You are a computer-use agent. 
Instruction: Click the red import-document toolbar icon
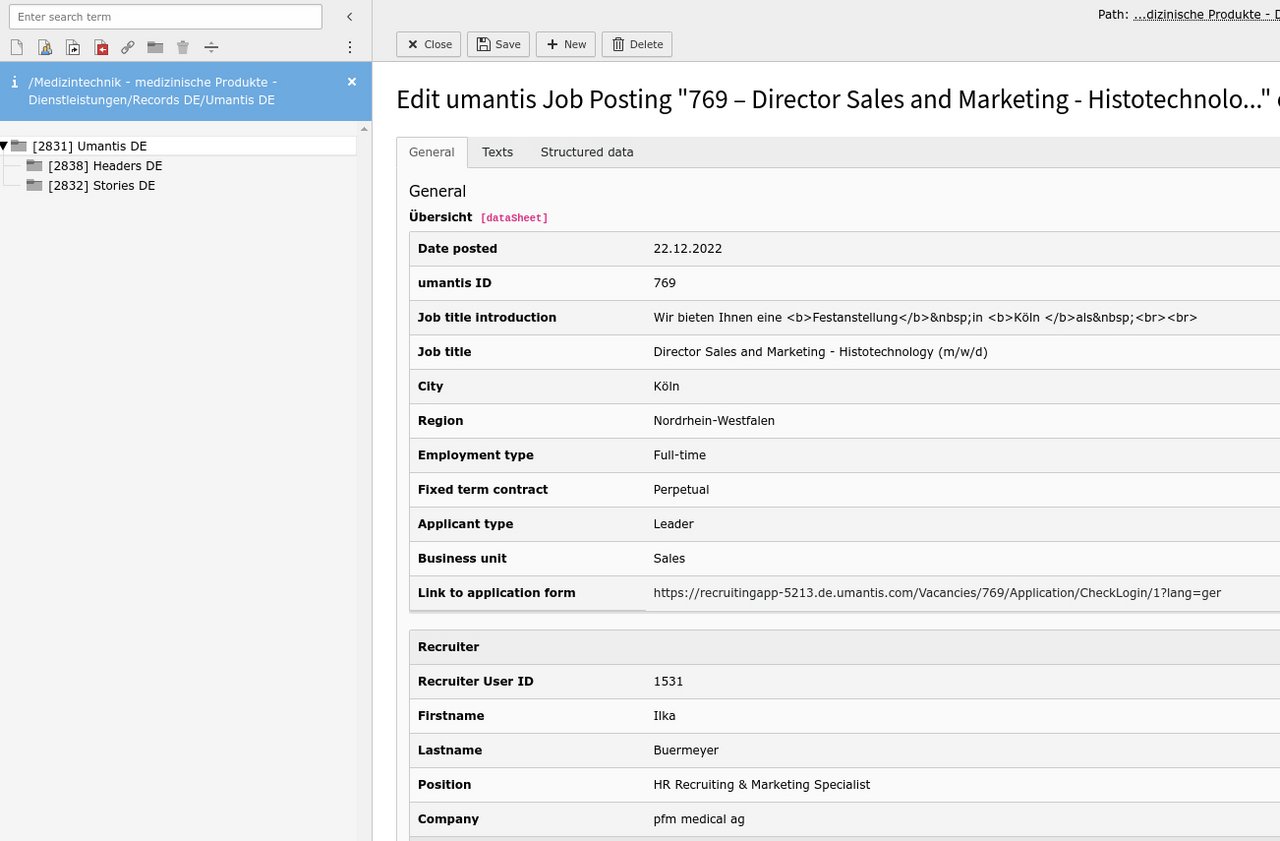[100, 47]
